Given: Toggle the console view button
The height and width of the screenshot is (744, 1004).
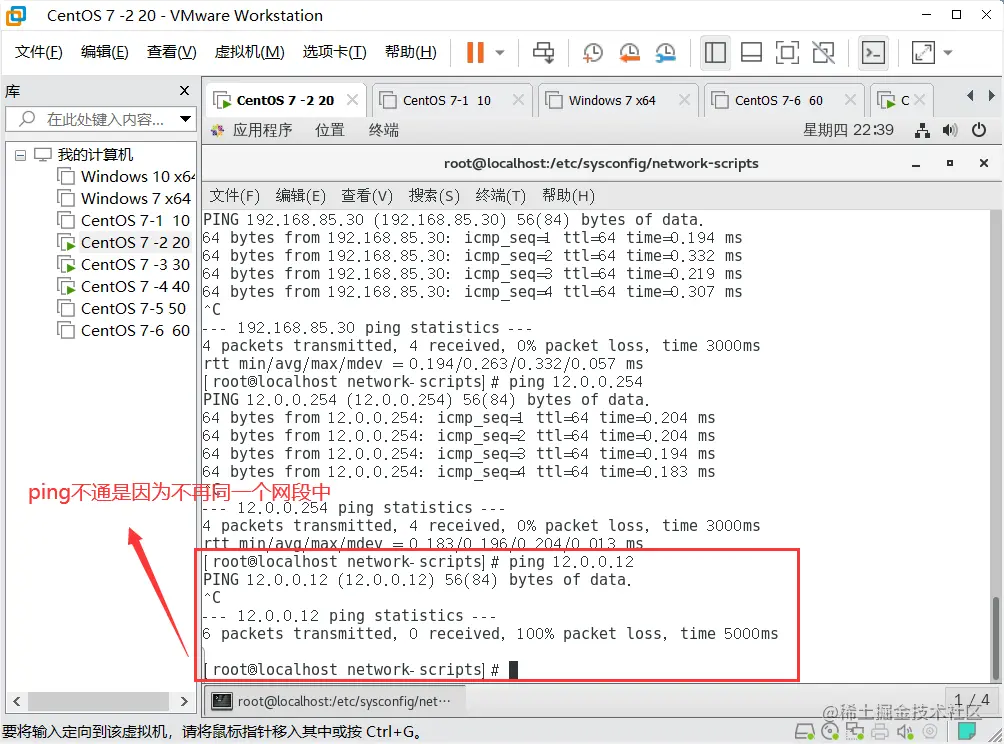Looking at the screenshot, I should [x=870, y=54].
